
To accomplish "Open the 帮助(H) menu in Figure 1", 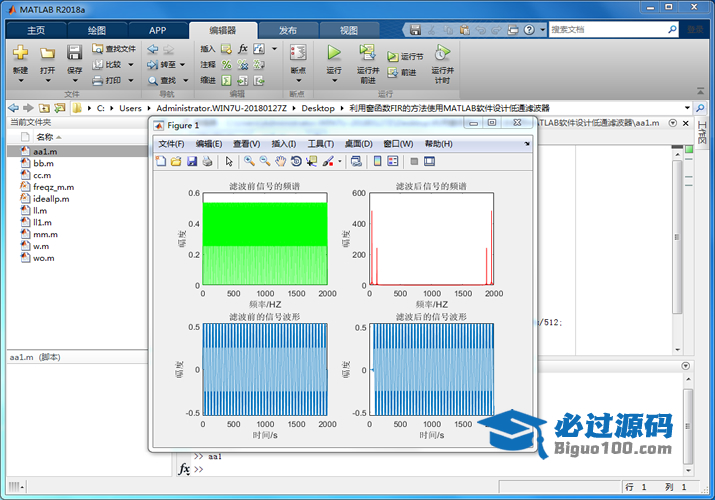I will click(439, 144).
